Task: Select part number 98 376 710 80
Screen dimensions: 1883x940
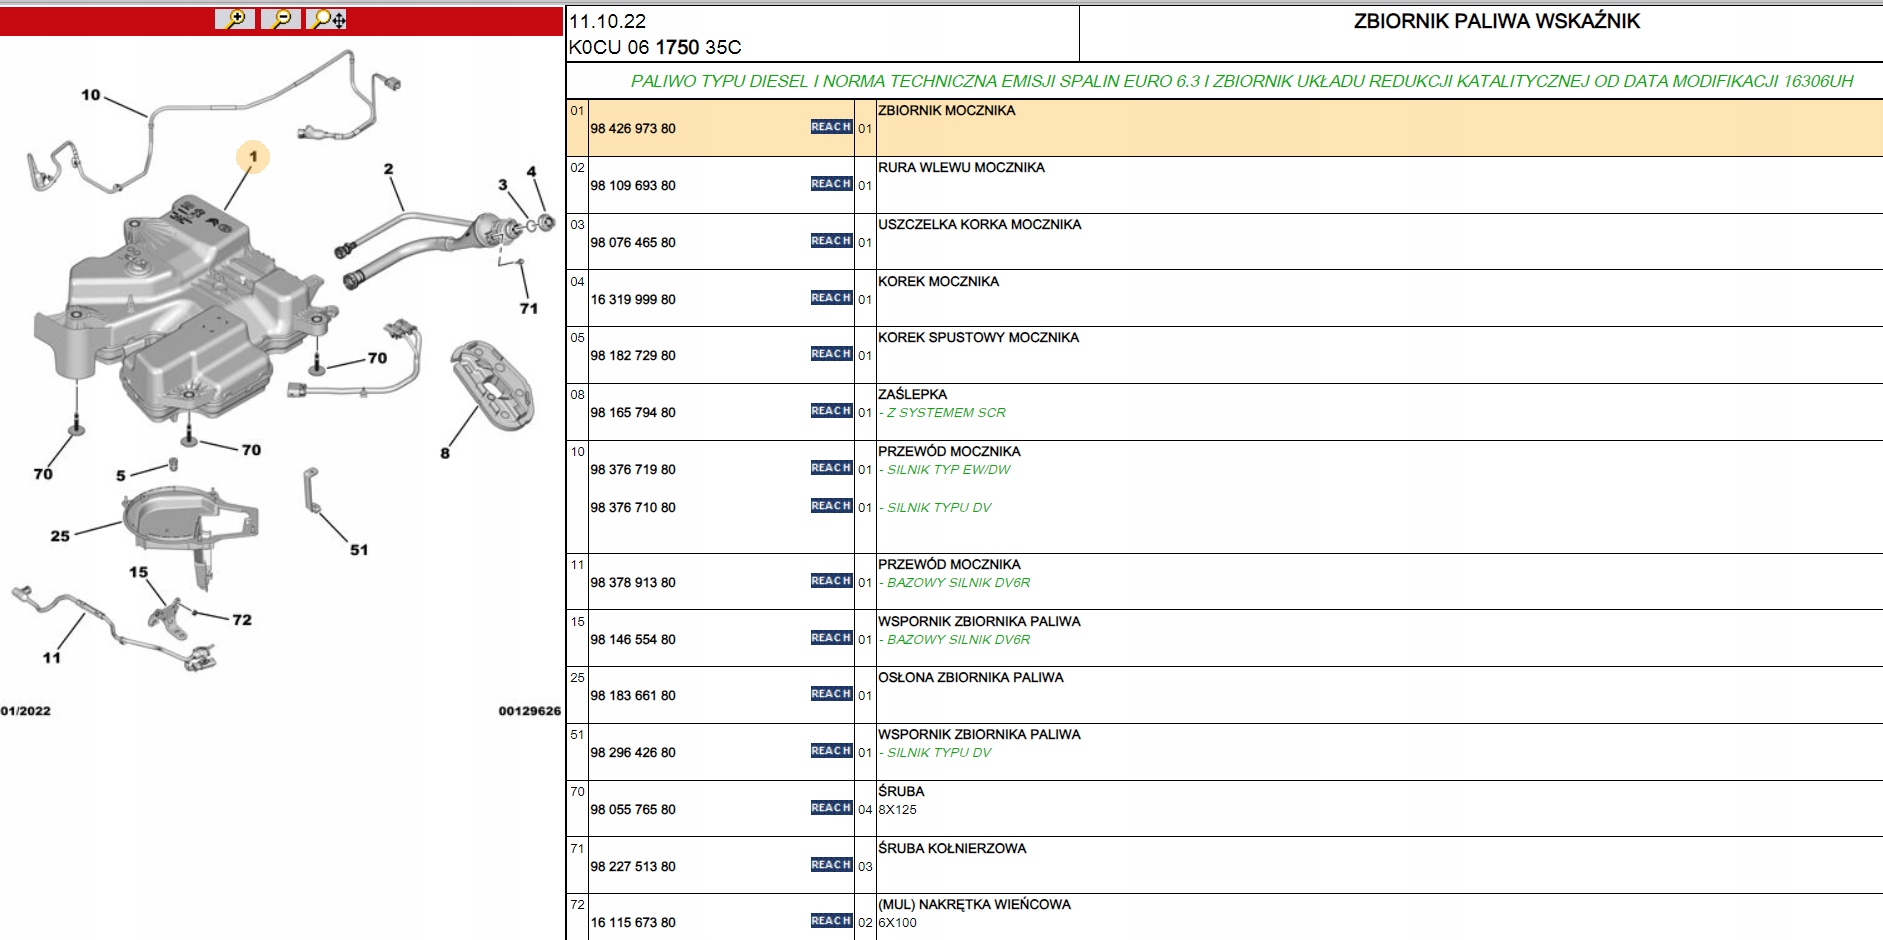Action: 633,508
